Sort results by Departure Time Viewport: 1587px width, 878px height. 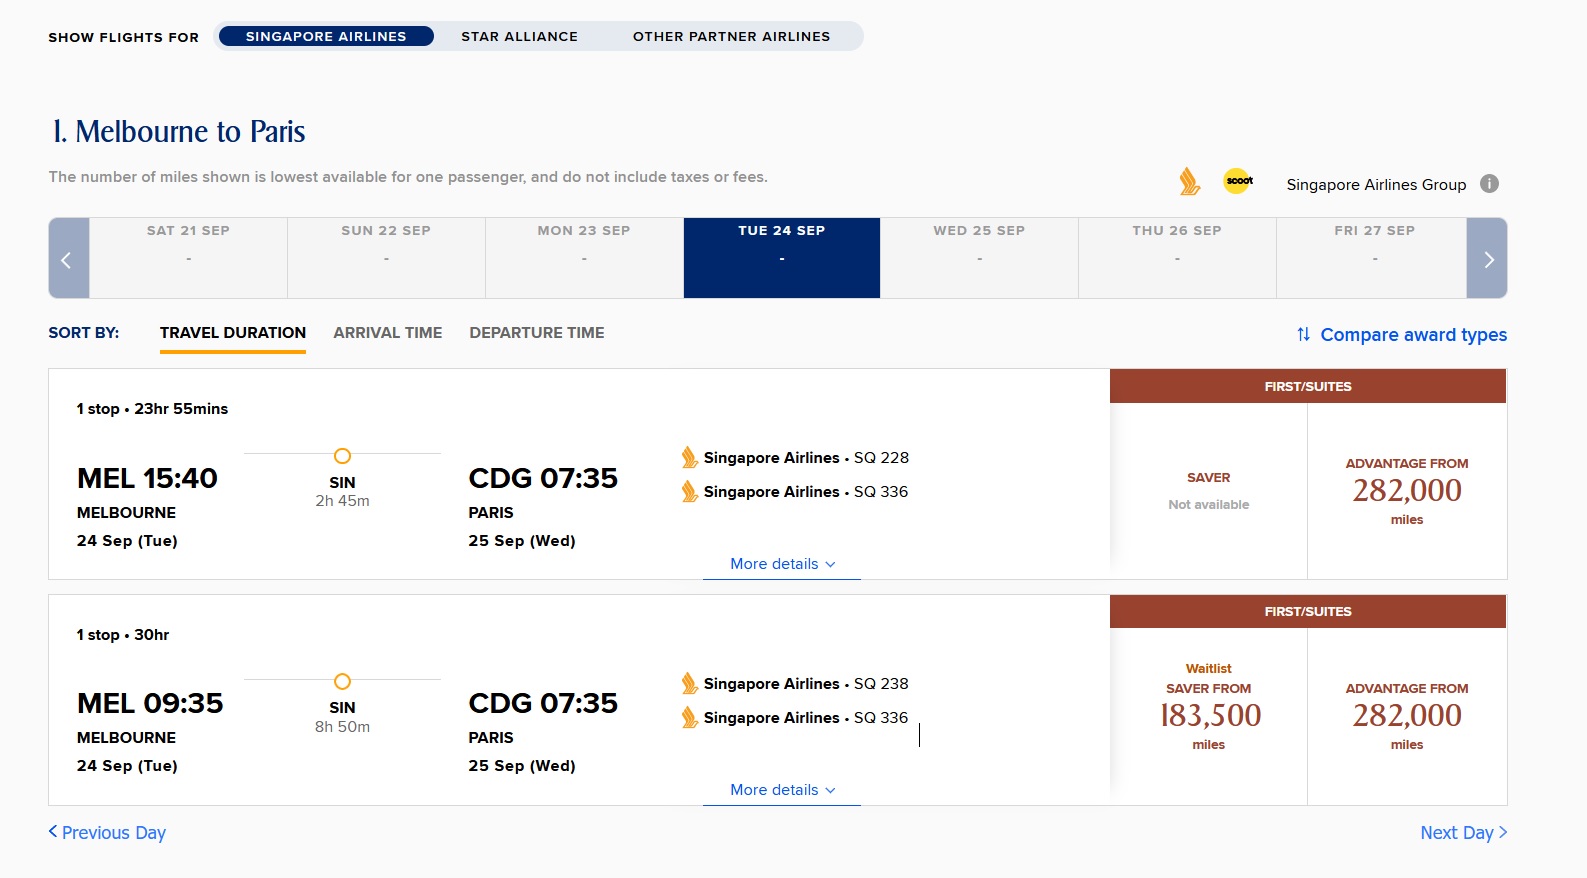[537, 333]
